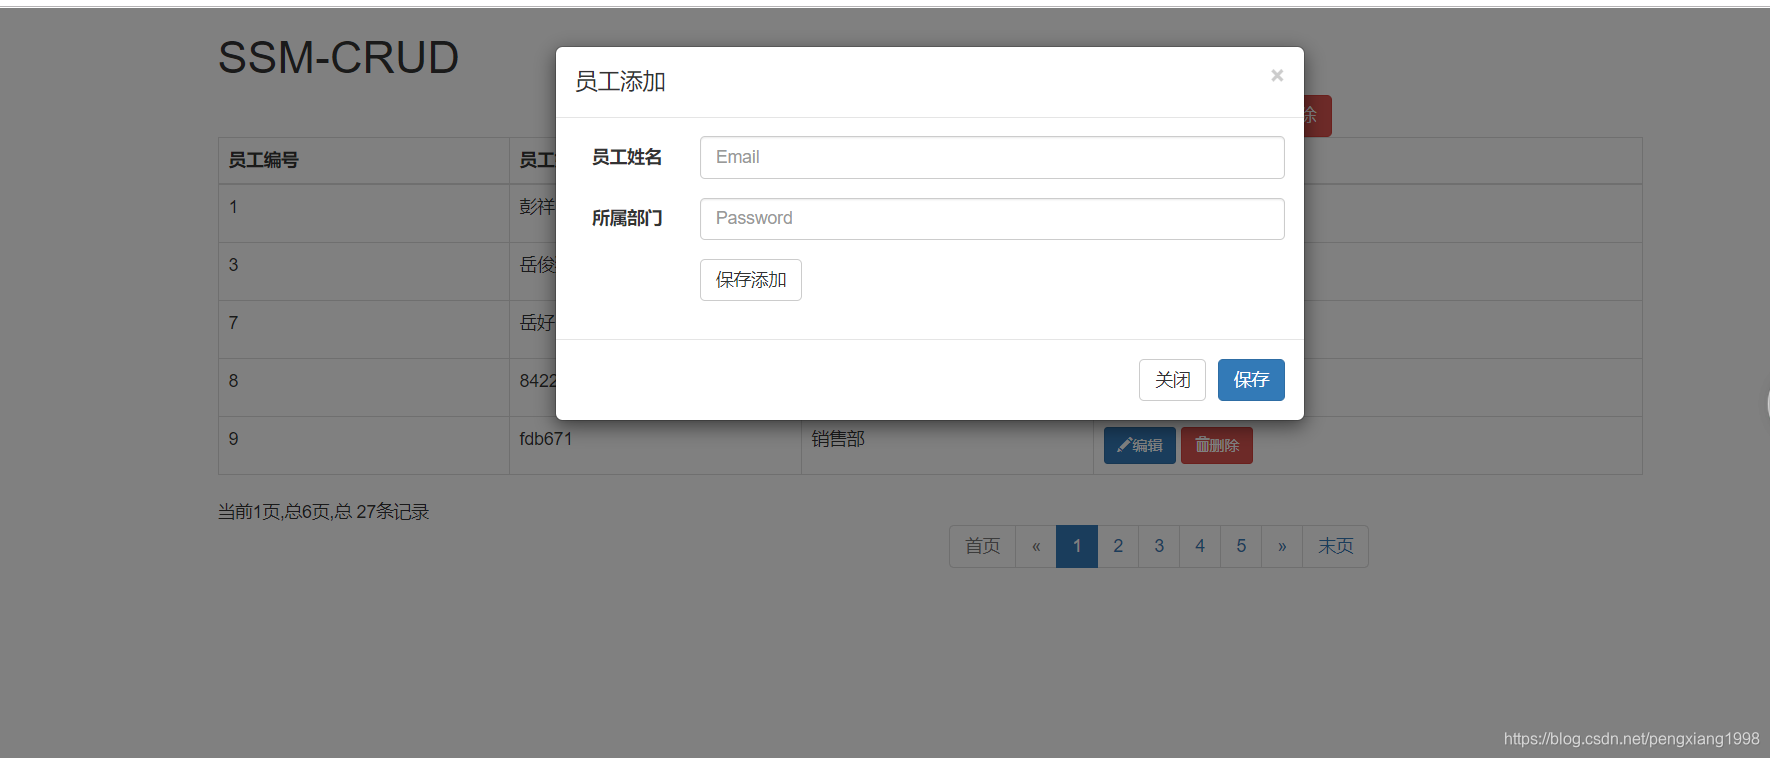Image resolution: width=1770 pixels, height=758 pixels.
Task: Click the blue 保存 button
Action: pyautogui.click(x=1251, y=380)
